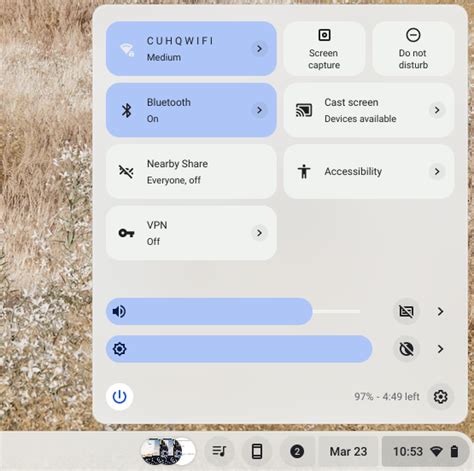This screenshot has height=471, width=474.
Task: Open the 2 notifications badge
Action: [297, 451]
